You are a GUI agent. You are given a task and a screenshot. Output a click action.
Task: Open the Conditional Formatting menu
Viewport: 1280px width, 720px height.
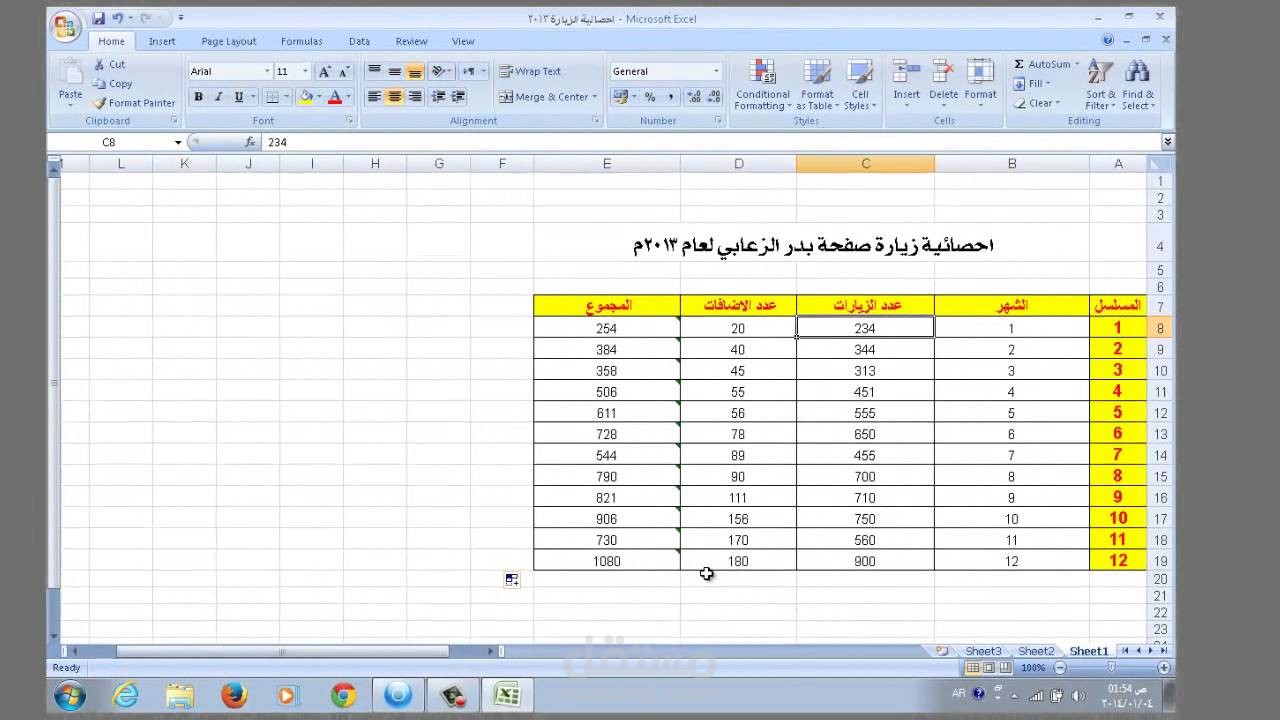762,85
